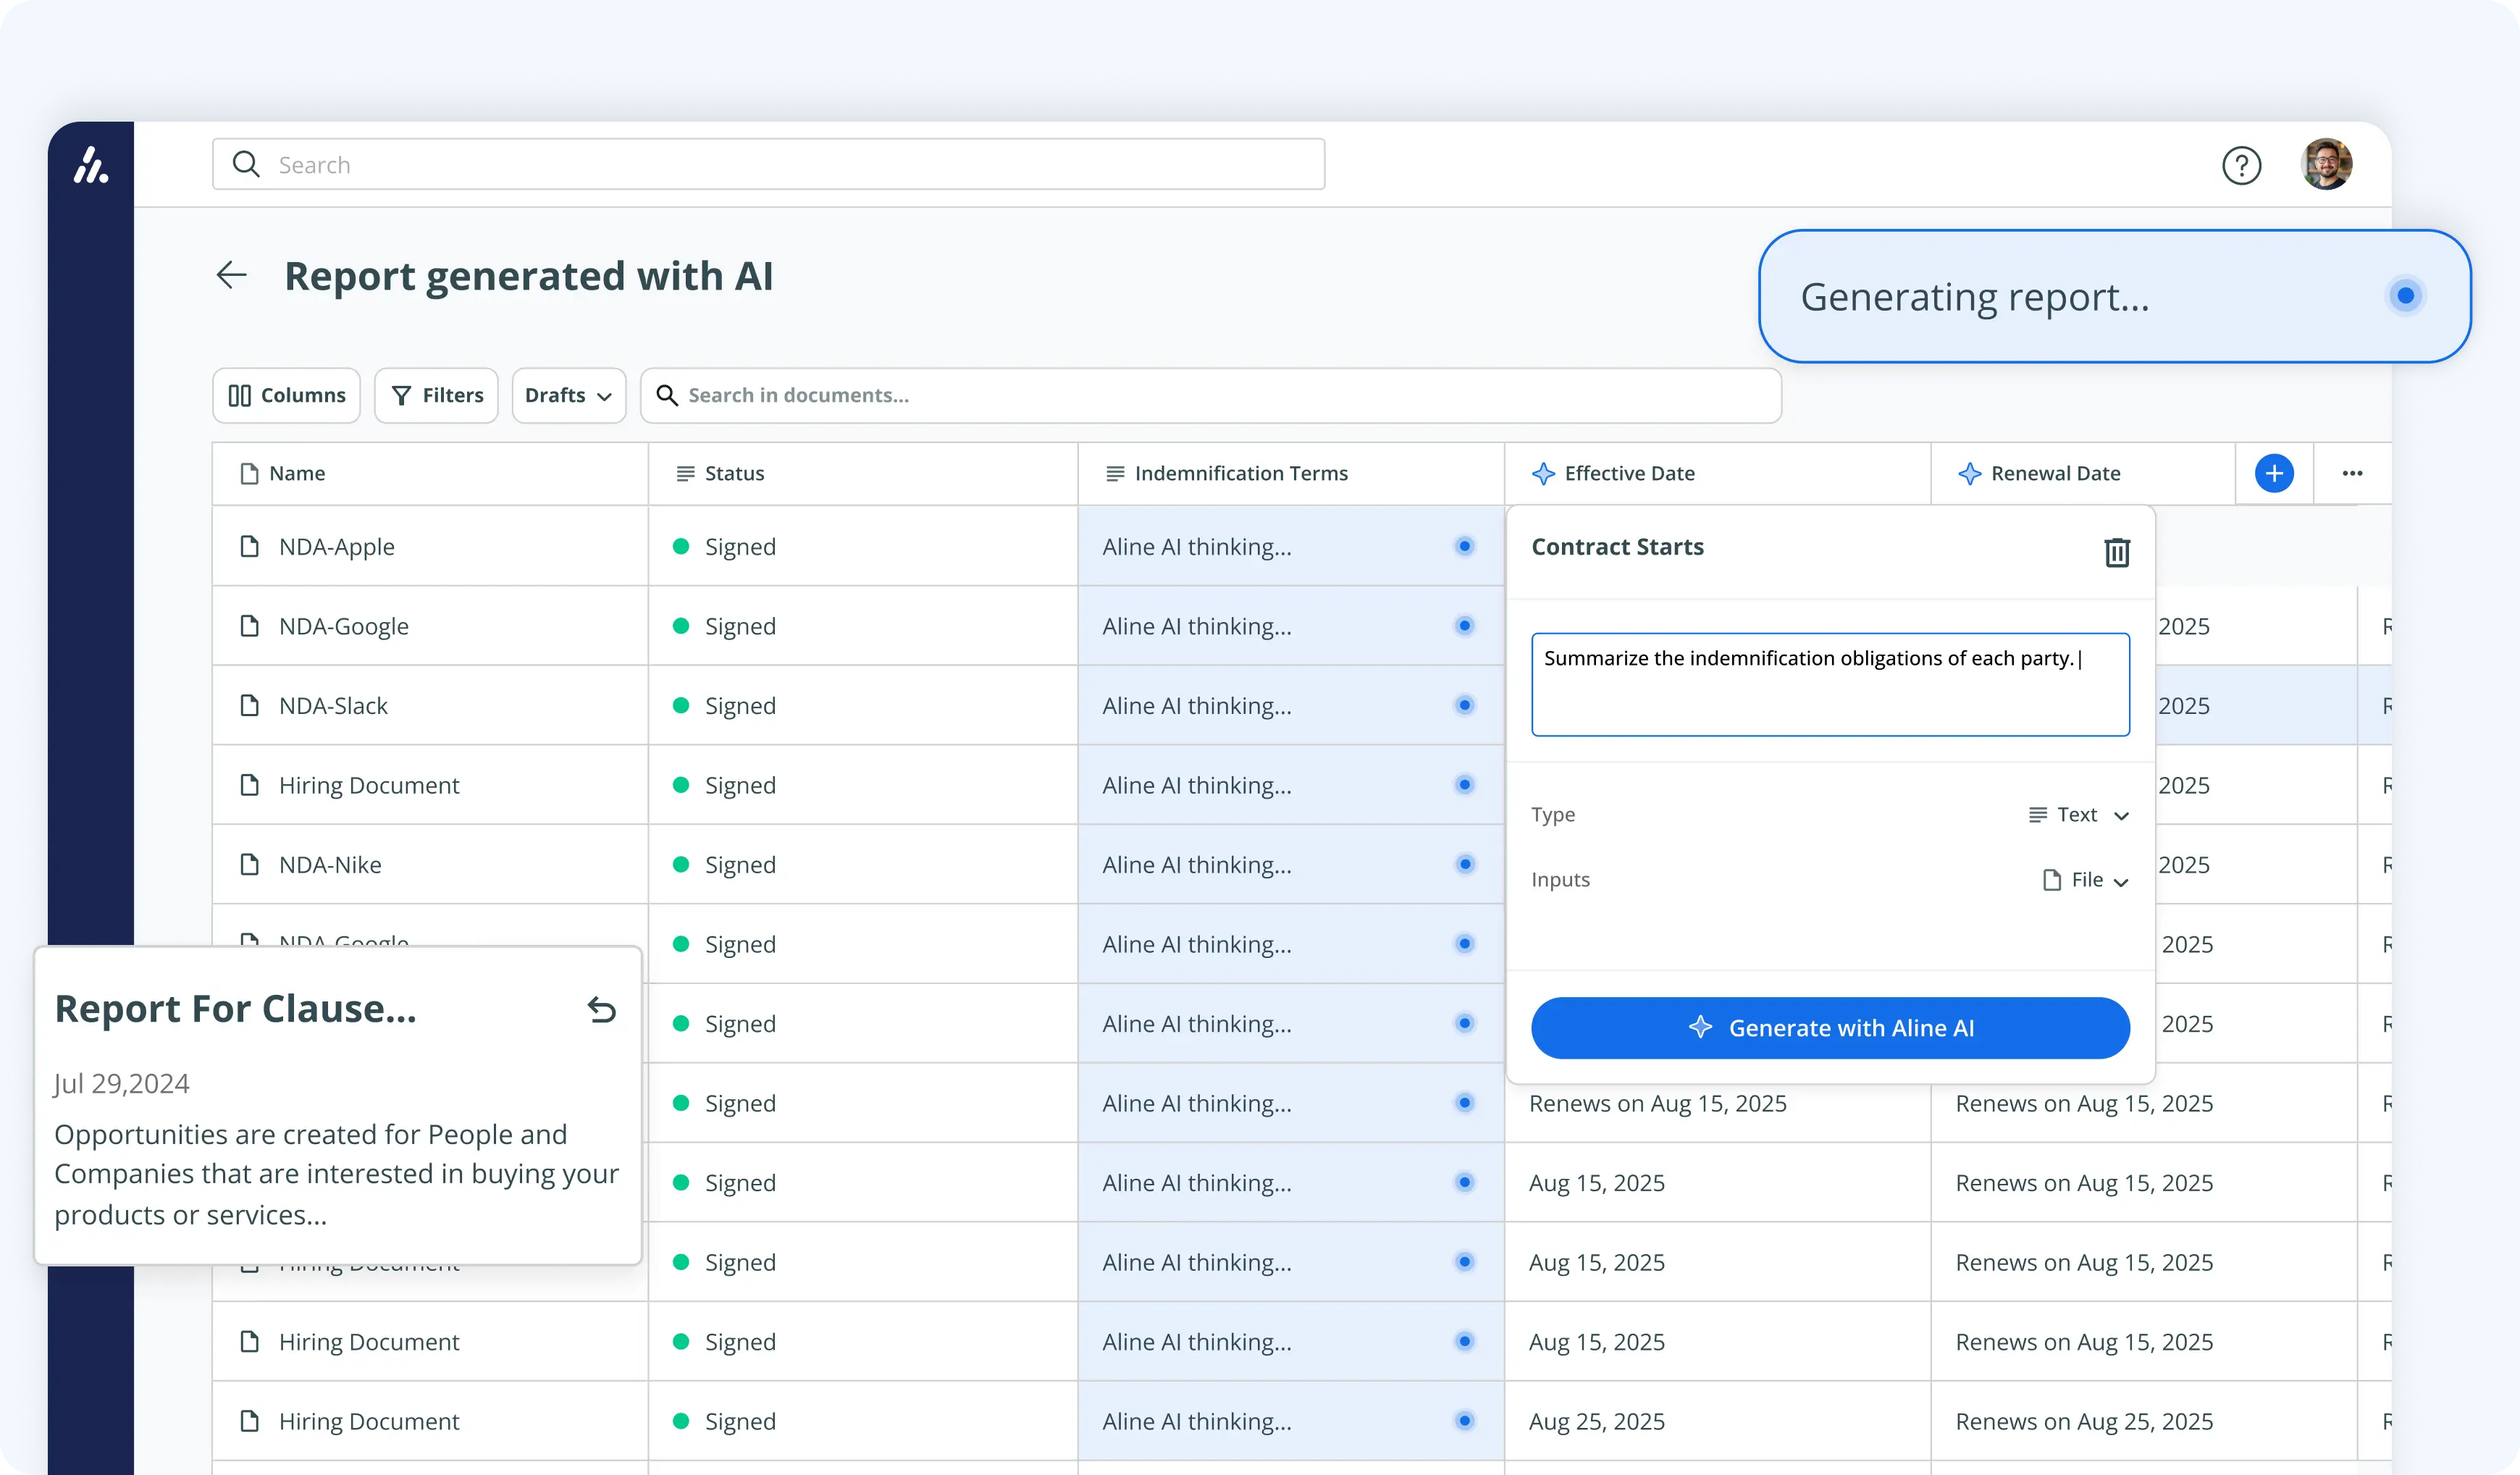
Task: Open the help question mark icon
Action: tap(2241, 165)
